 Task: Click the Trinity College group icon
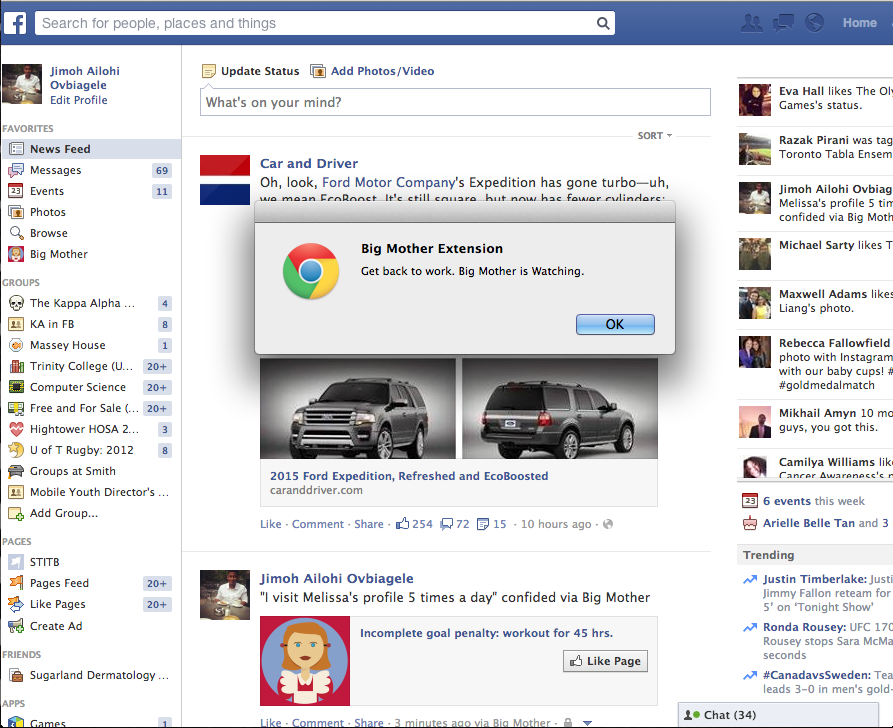point(17,366)
